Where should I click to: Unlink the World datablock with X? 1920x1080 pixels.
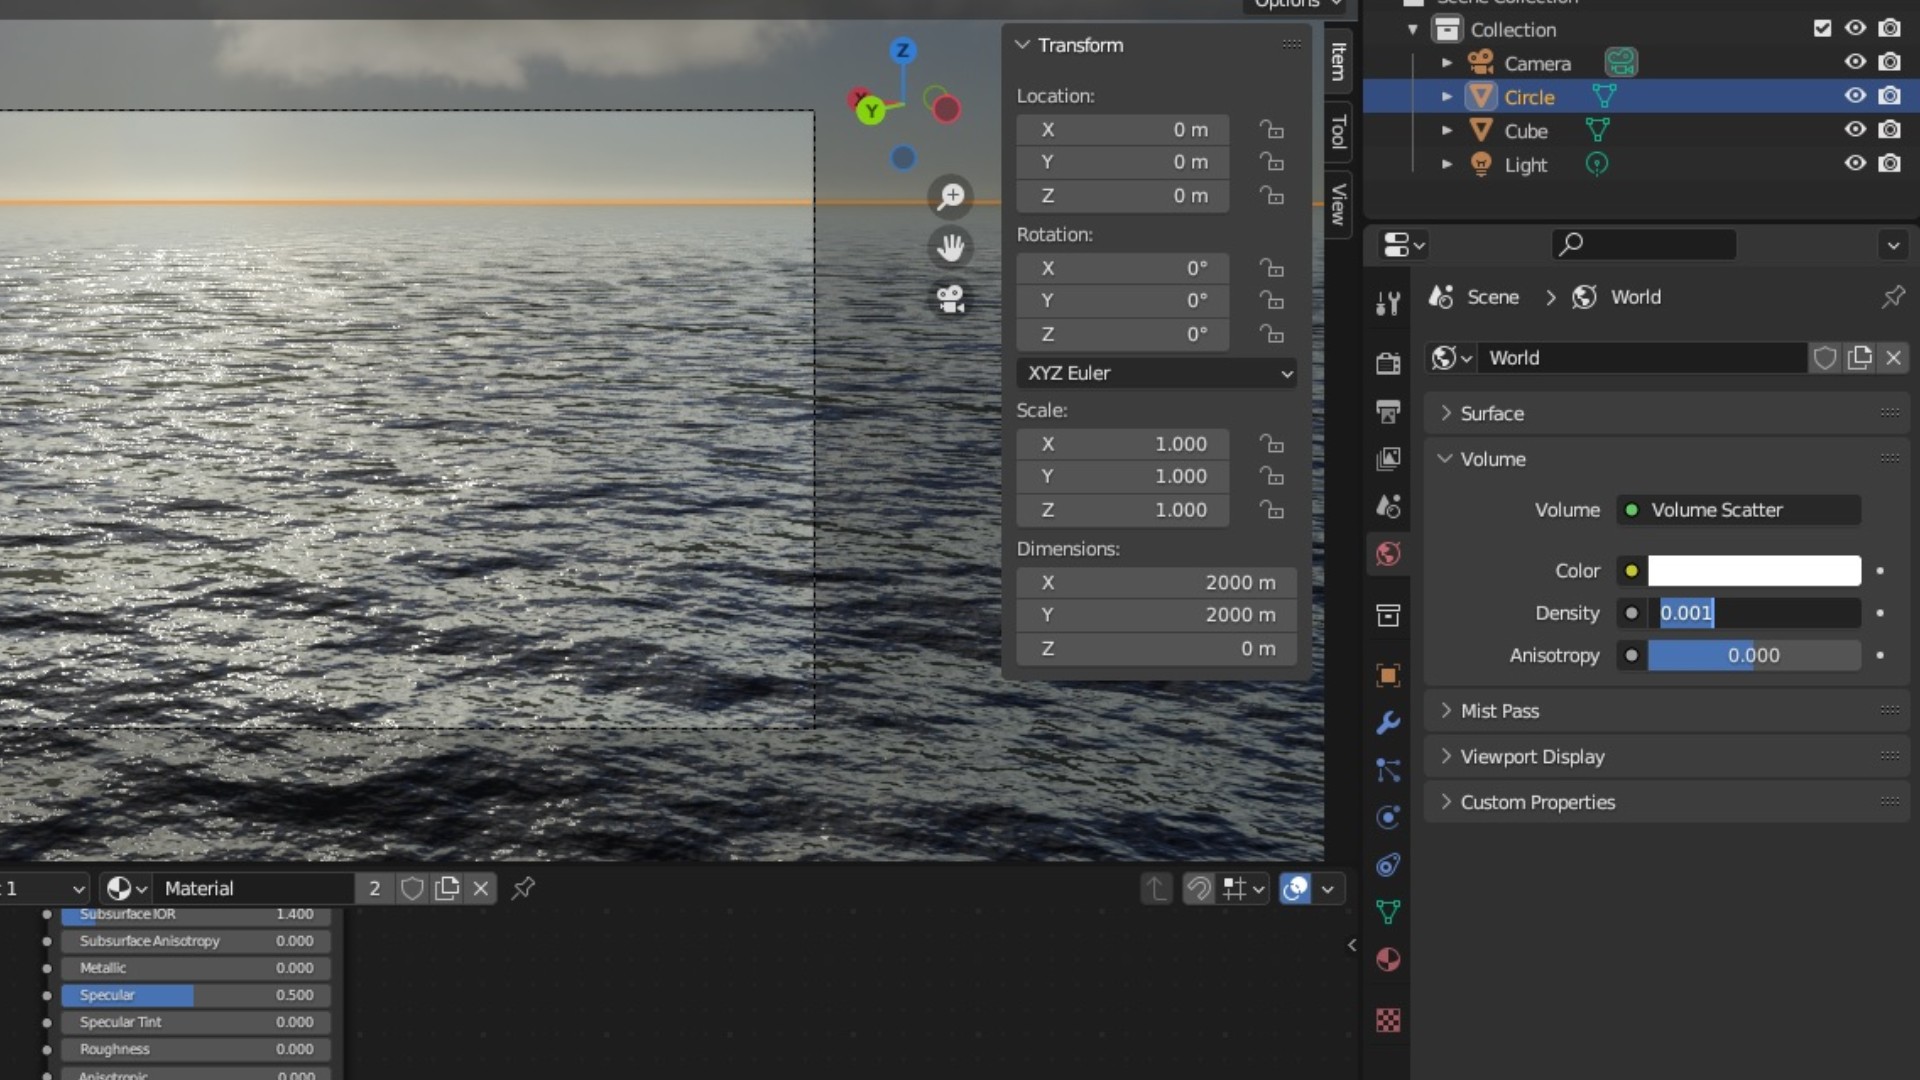tap(1893, 358)
